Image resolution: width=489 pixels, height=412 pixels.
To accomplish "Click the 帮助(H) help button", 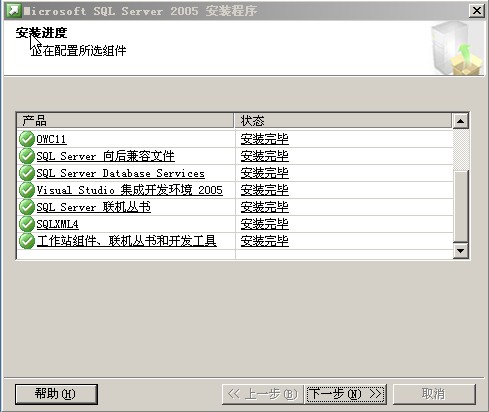I will point(56,394).
